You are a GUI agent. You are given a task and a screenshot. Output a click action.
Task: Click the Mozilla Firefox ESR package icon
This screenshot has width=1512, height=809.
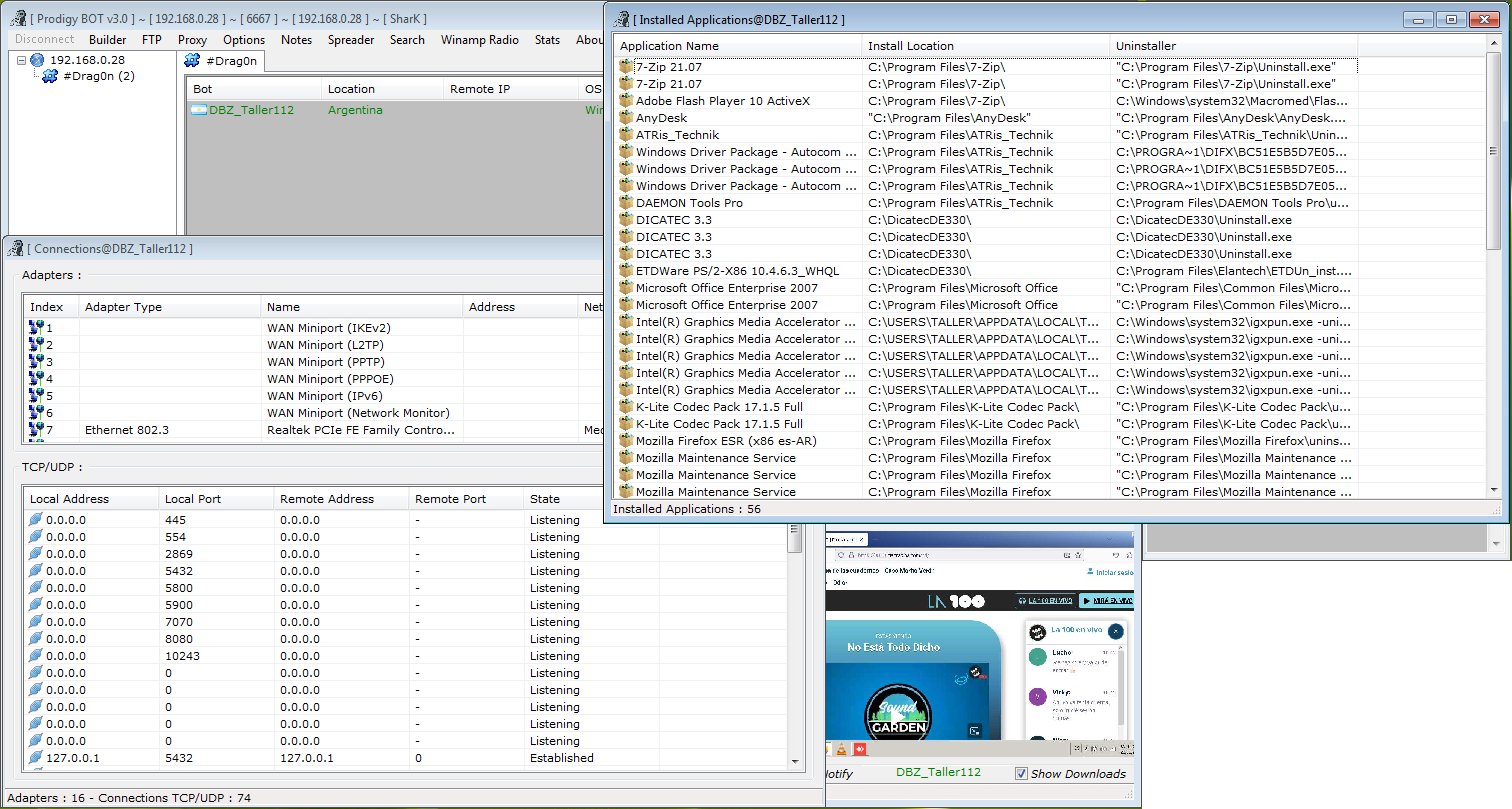pyautogui.click(x=627, y=441)
